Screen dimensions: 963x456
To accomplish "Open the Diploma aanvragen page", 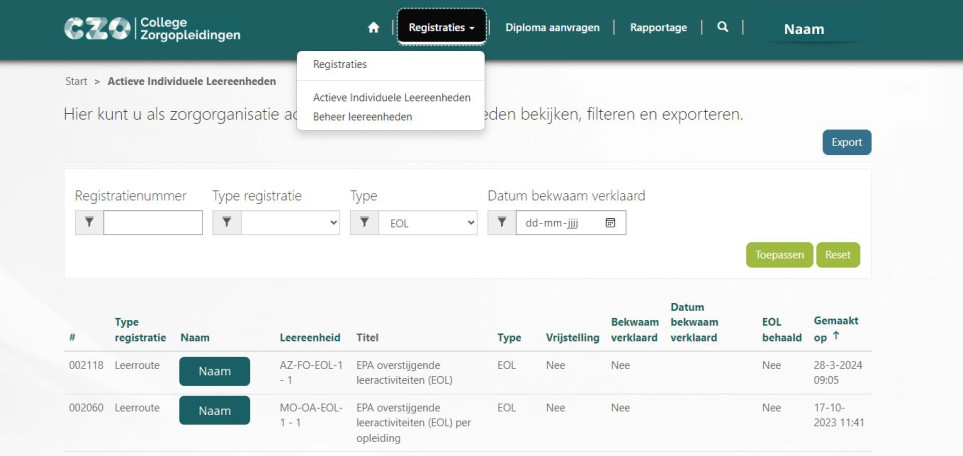I will [x=552, y=28].
